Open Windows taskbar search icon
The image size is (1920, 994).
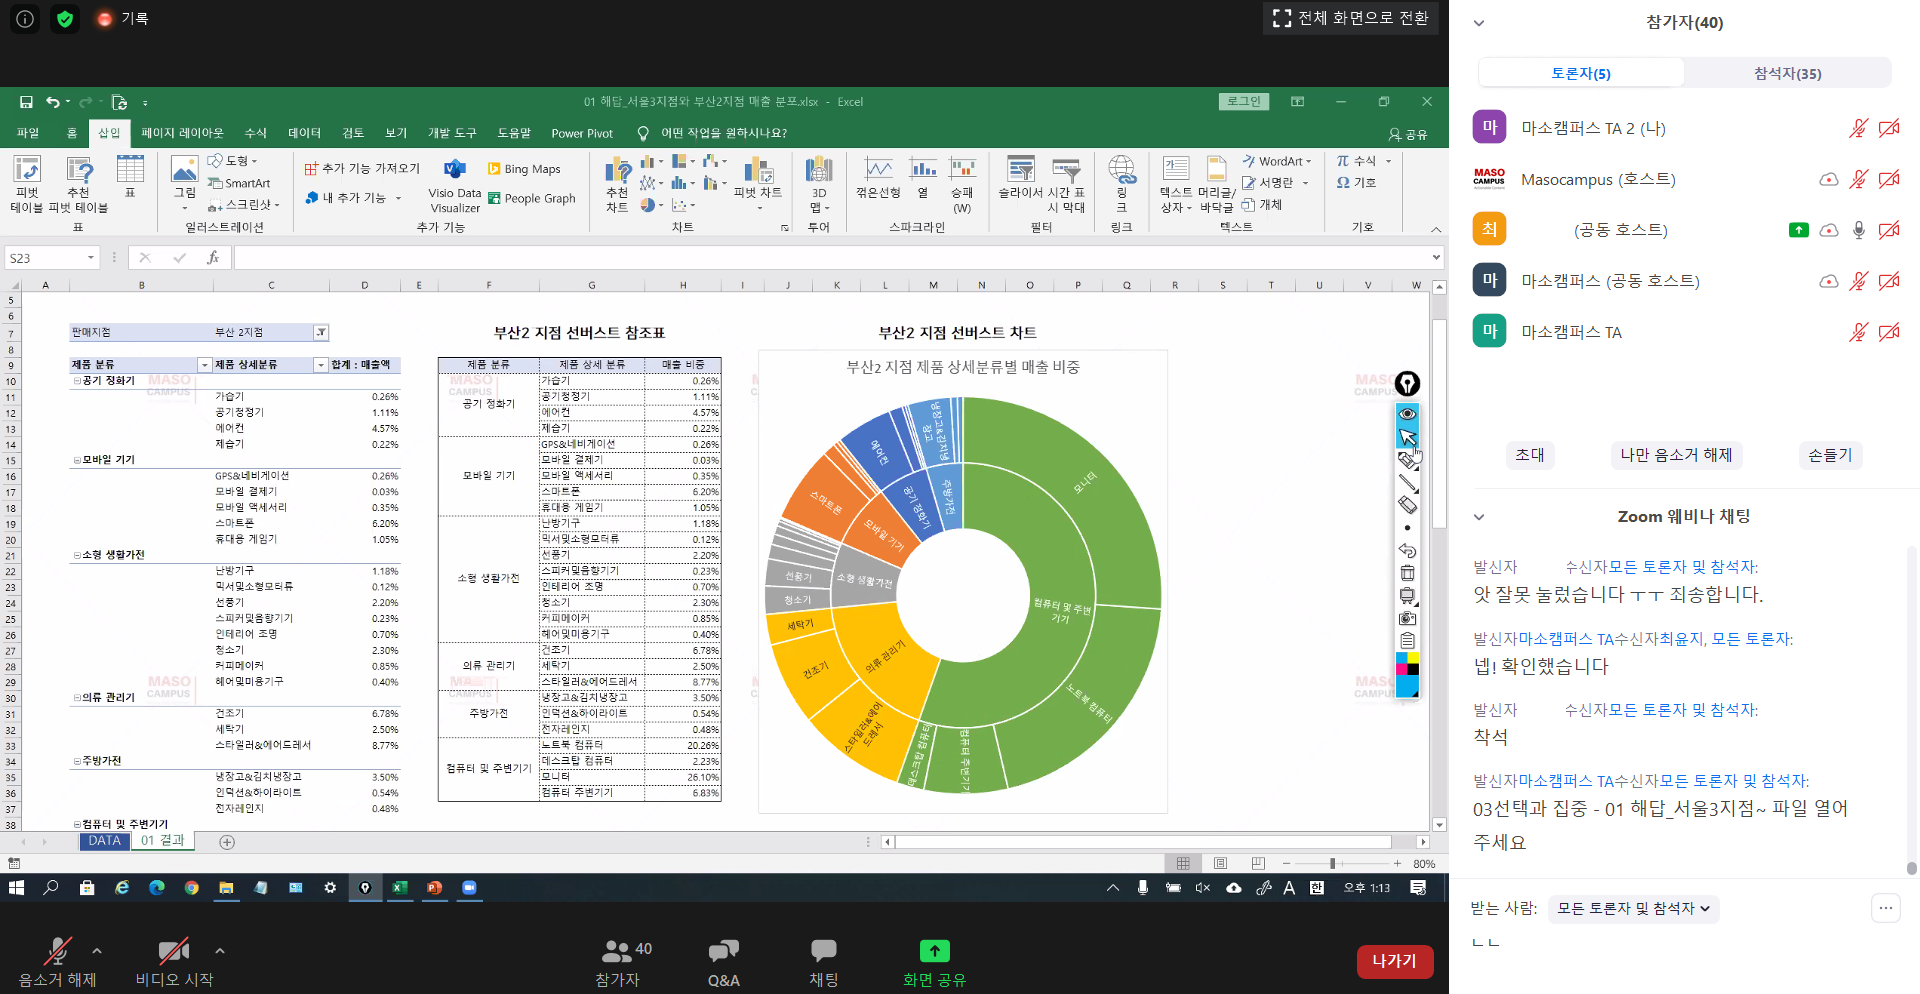(x=51, y=887)
